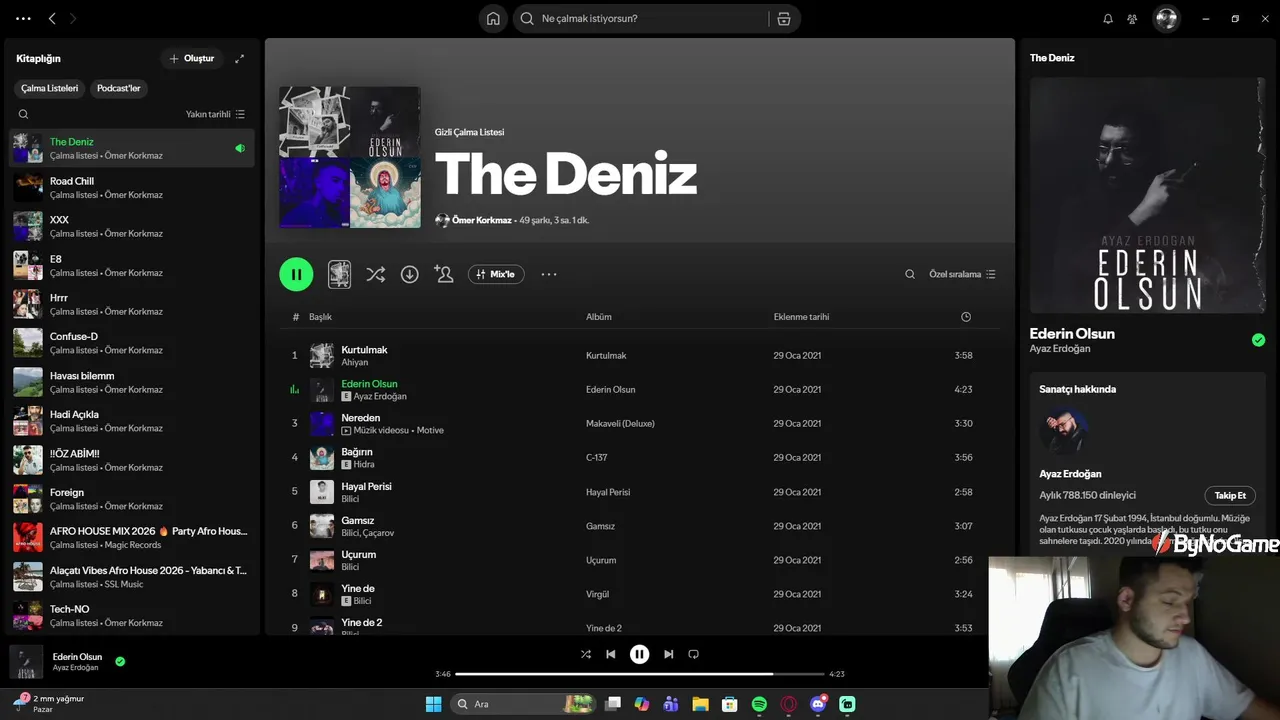The image size is (1280, 720).
Task: Sort by Eklenme tarihi column header
Action: point(801,317)
